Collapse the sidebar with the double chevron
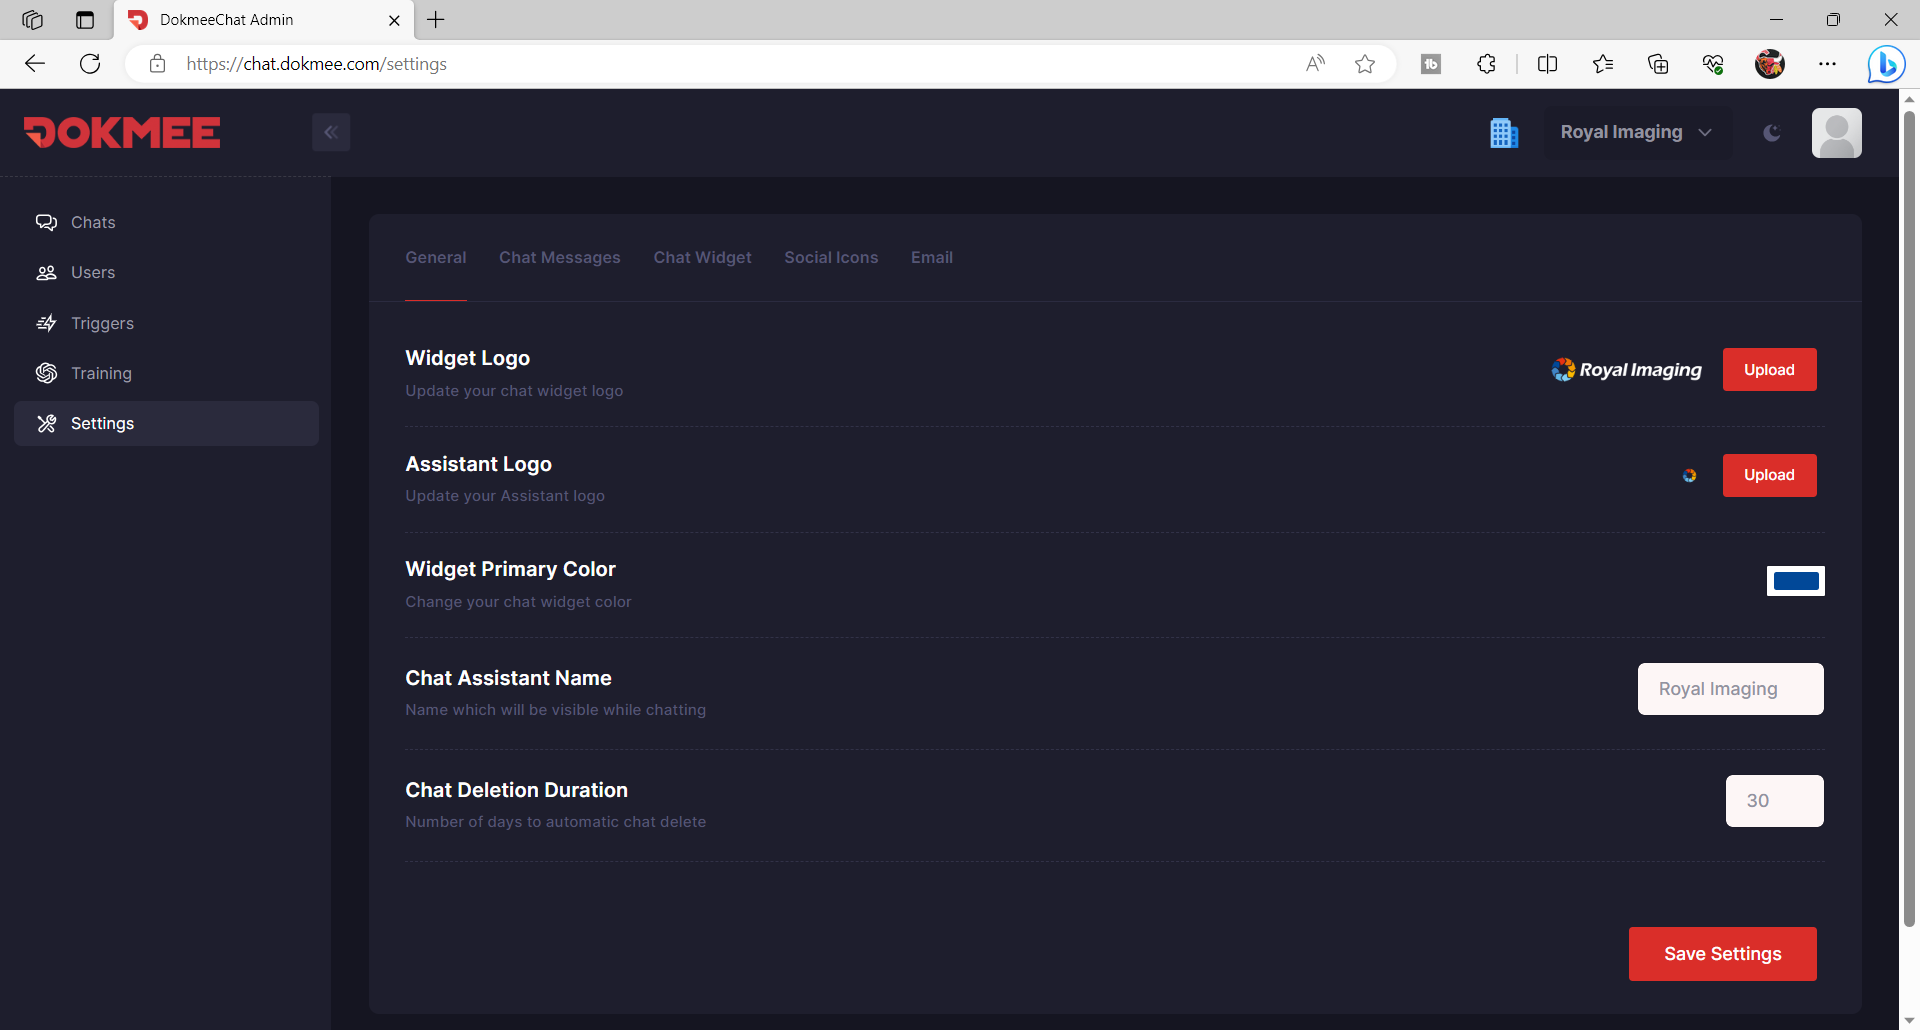This screenshot has width=1920, height=1030. click(x=331, y=131)
